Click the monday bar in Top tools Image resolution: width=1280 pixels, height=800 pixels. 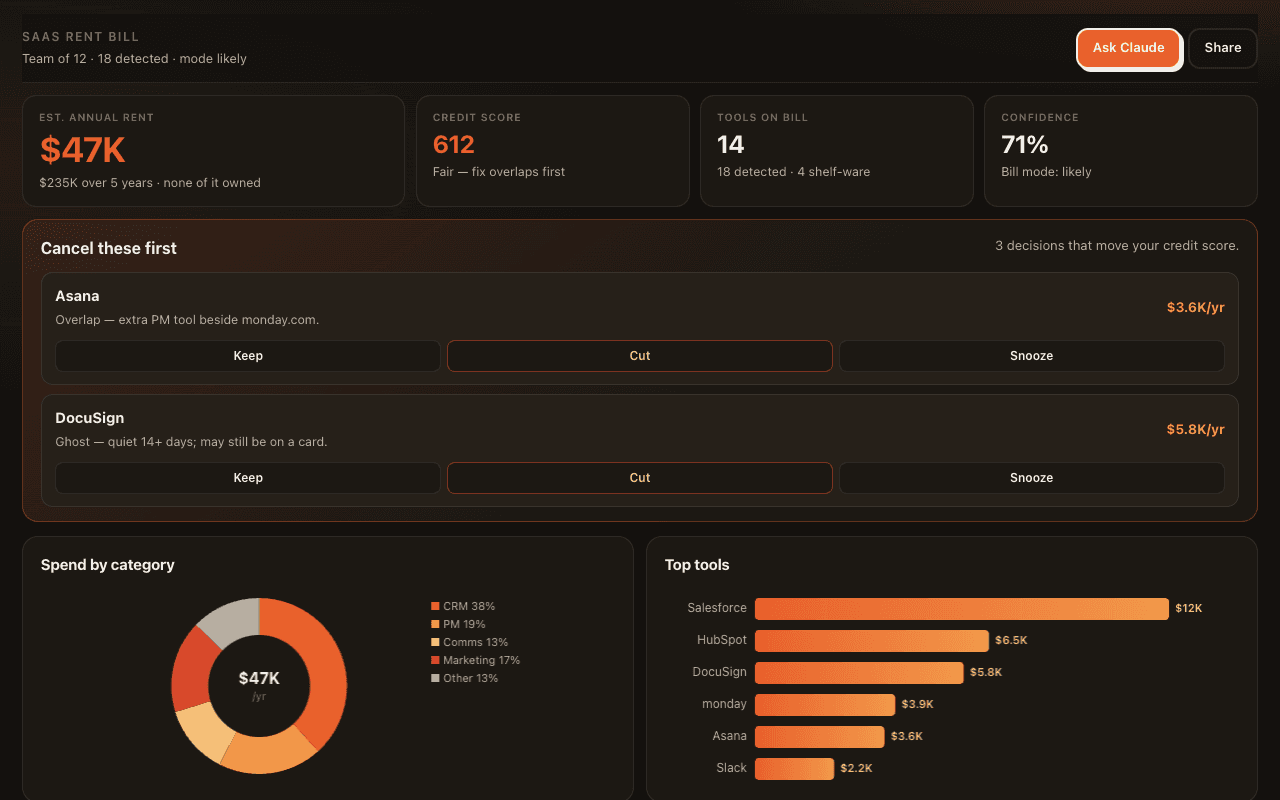pos(825,704)
